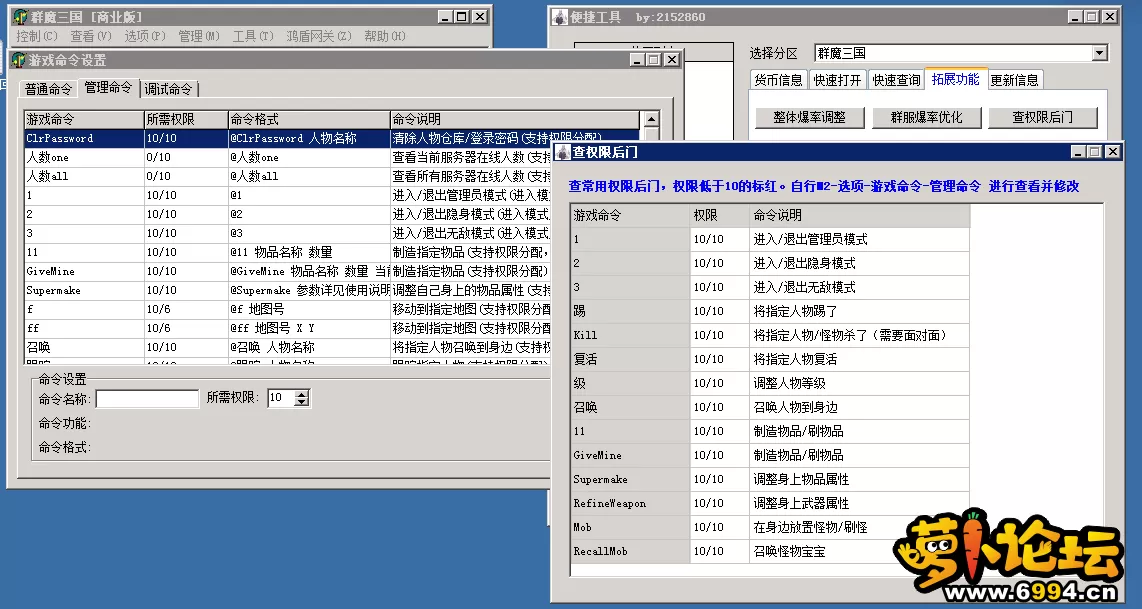Screen dimensions: 1142x609
Task: Select the 踢 row in 查权限后门 list
Action: (770, 311)
